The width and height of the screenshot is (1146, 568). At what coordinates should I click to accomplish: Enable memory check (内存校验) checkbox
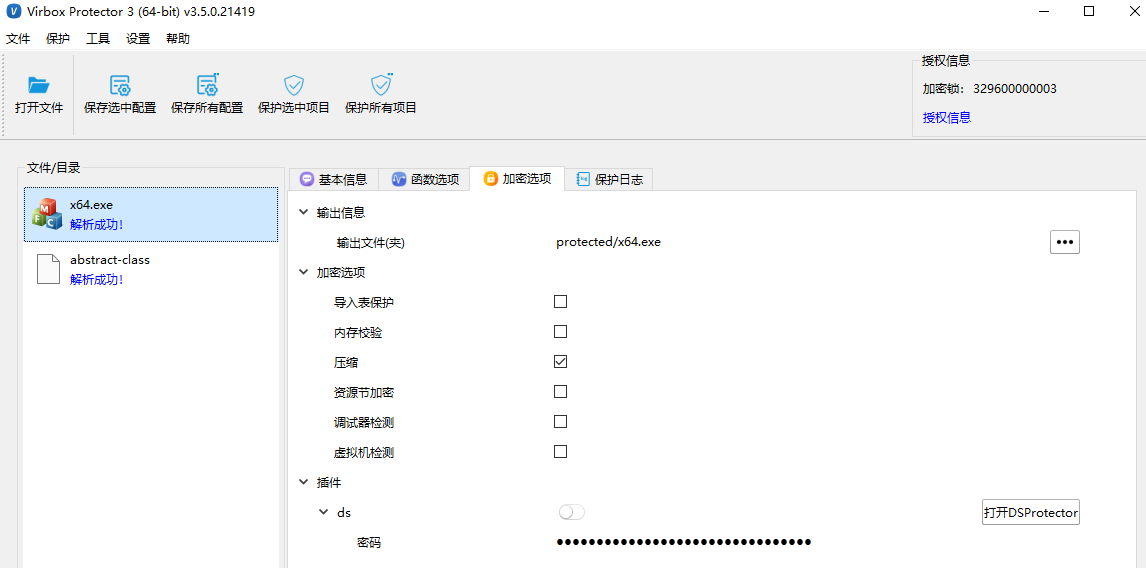[561, 331]
